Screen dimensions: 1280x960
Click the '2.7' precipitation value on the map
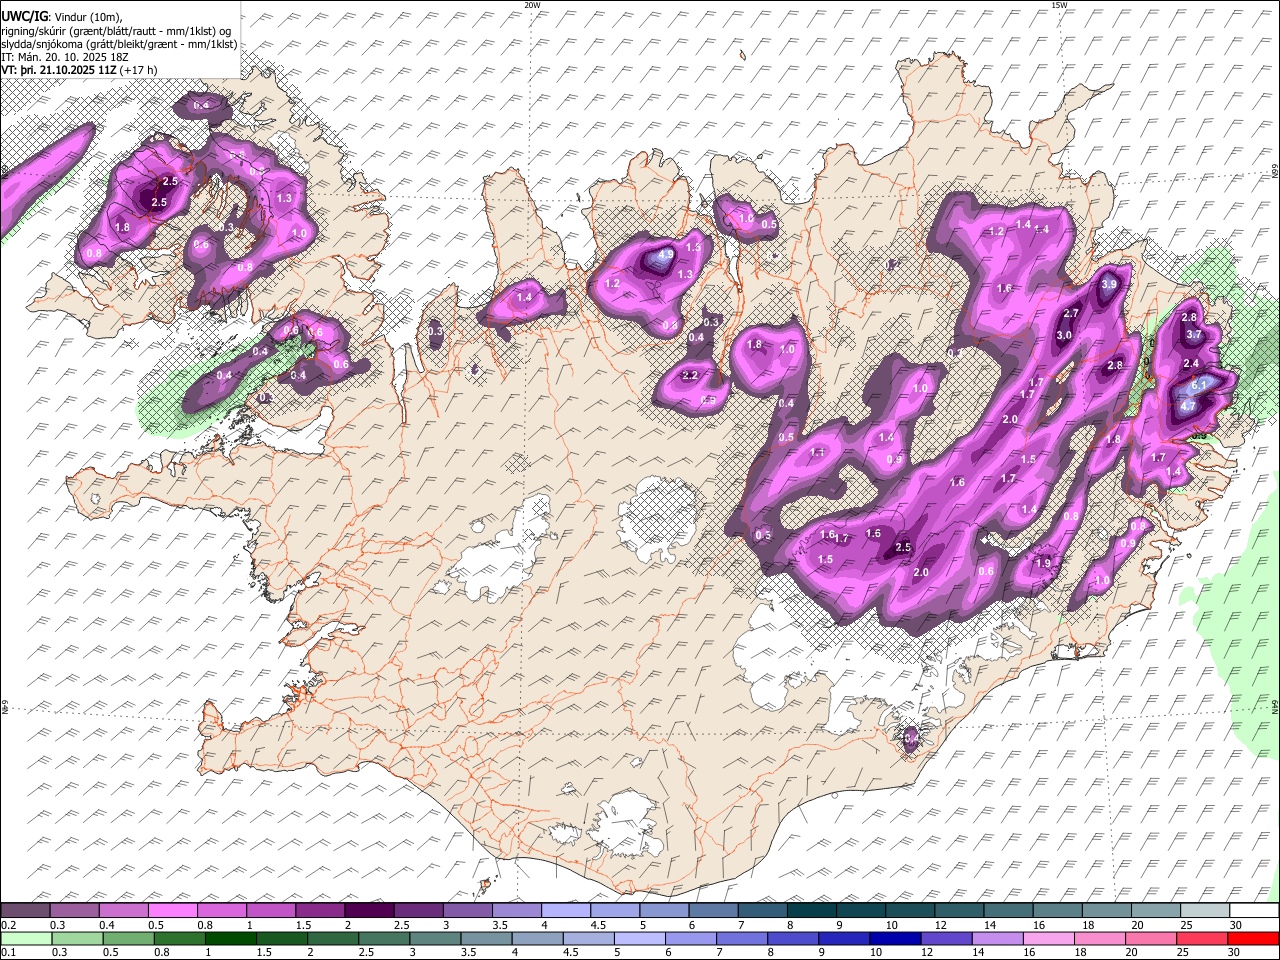1071,314
